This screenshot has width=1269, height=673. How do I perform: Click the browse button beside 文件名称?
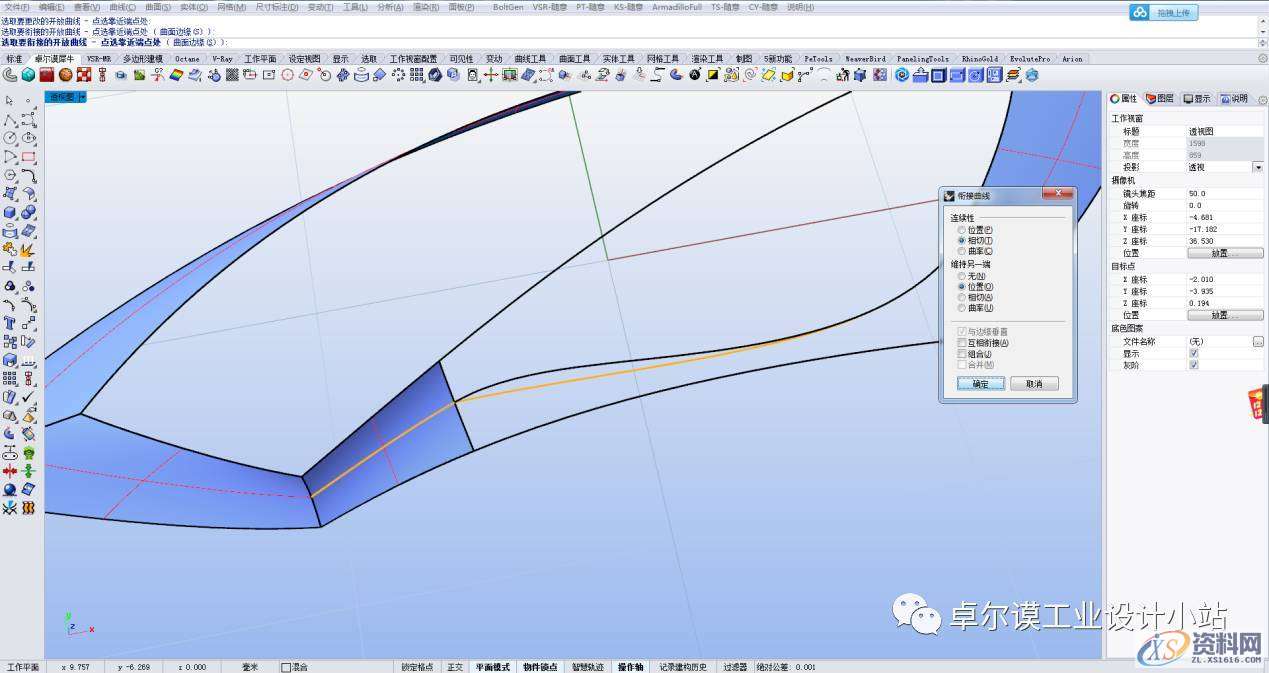click(x=1257, y=342)
